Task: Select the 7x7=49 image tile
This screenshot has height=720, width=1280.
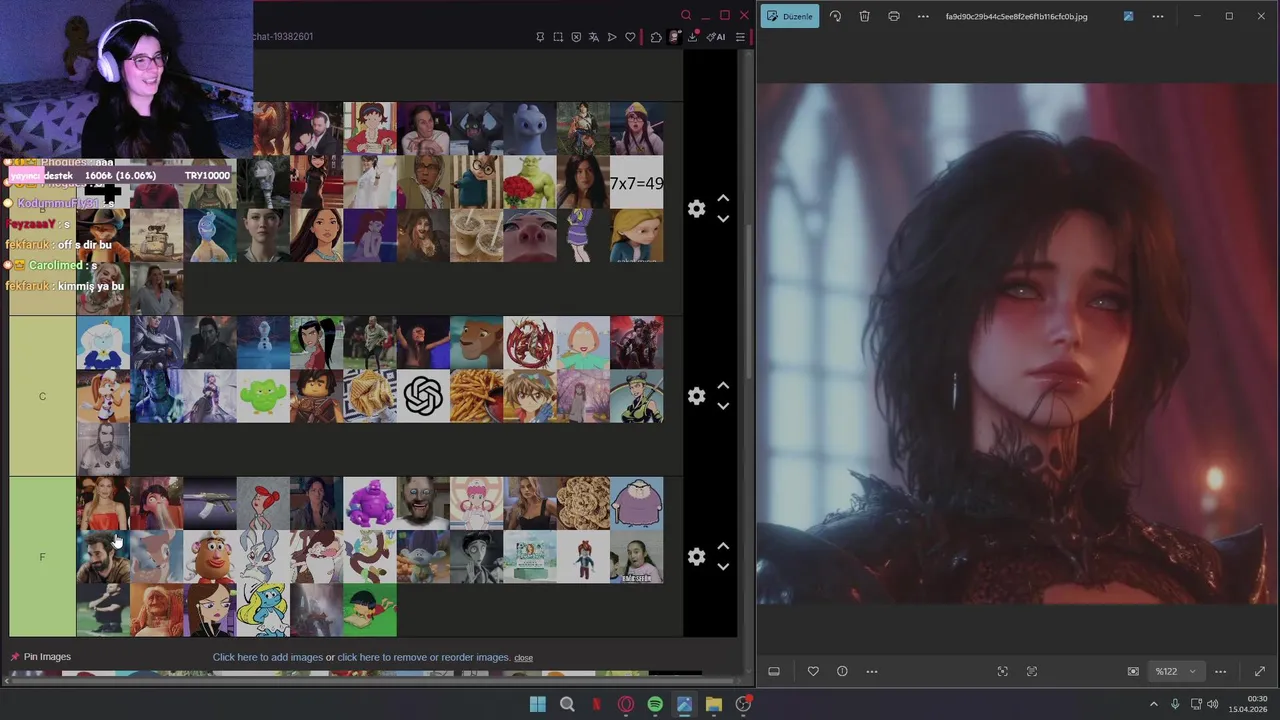Action: (637, 183)
